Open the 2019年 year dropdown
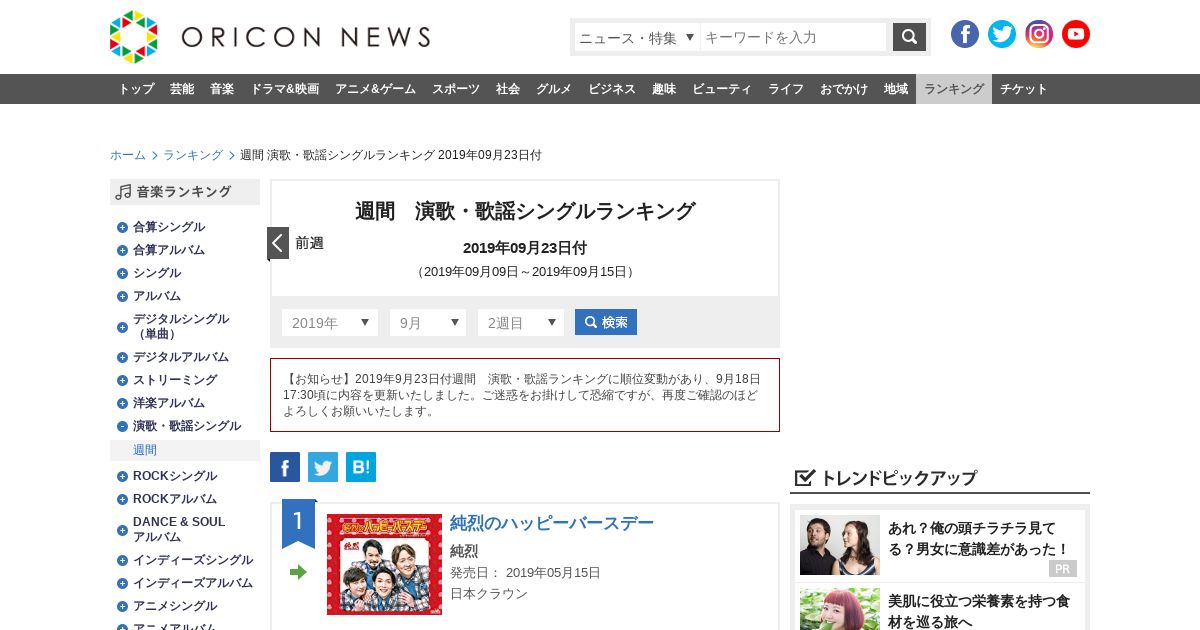Image resolution: width=1200 pixels, height=630 pixels. tap(330, 322)
